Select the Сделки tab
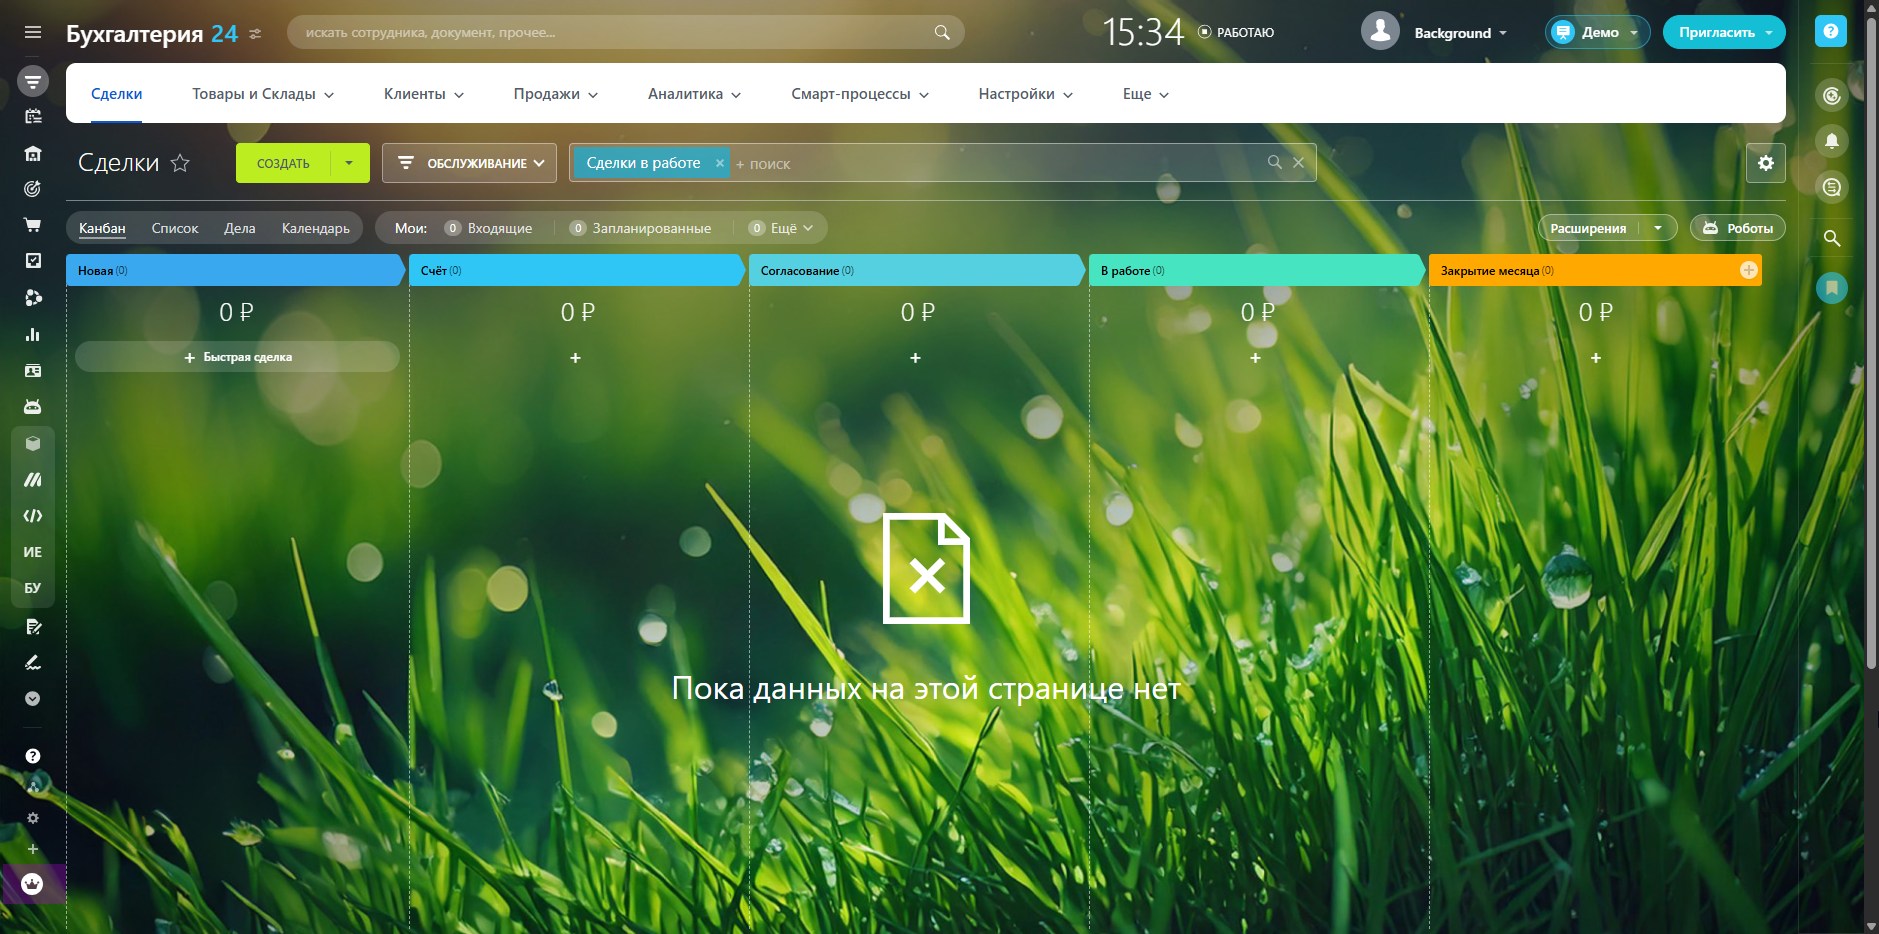This screenshot has width=1879, height=934. 117,94
